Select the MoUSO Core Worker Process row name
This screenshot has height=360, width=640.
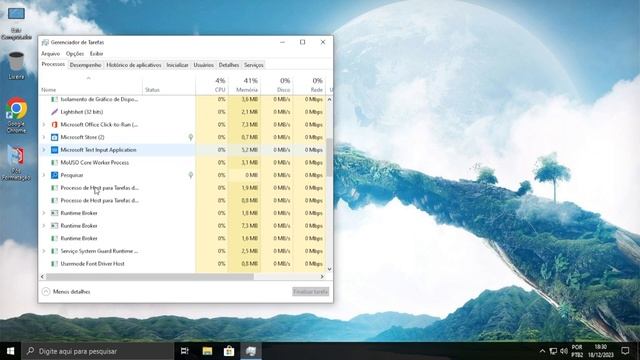(x=95, y=162)
